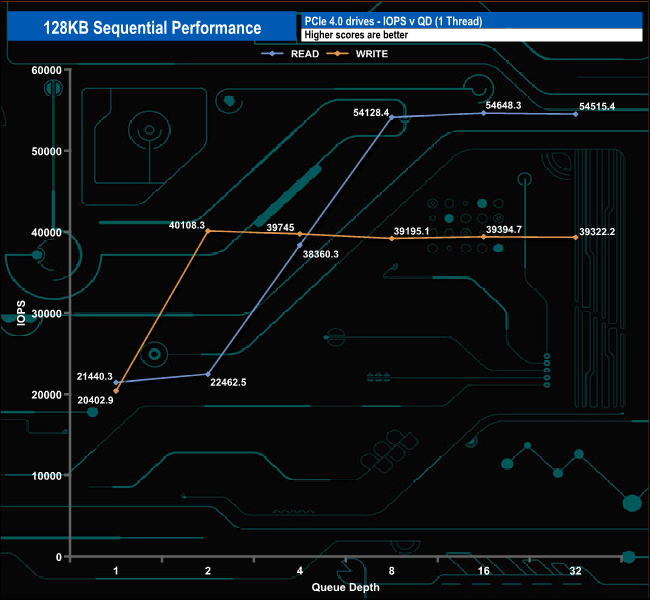650x600 pixels.
Task: Click the WRITE data point at queue depth 32
Action: click(x=576, y=238)
